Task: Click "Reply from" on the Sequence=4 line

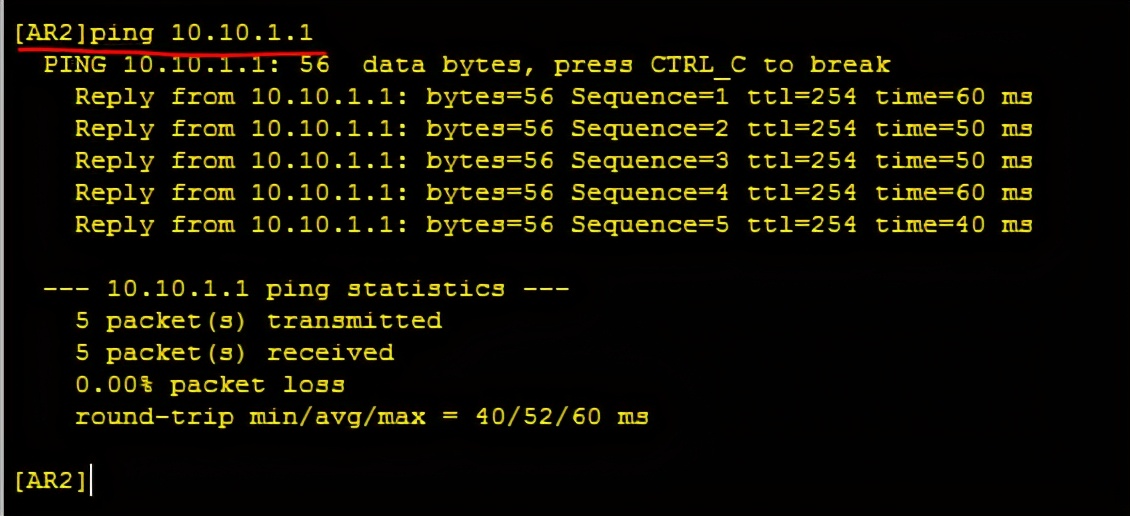Action: [154, 193]
